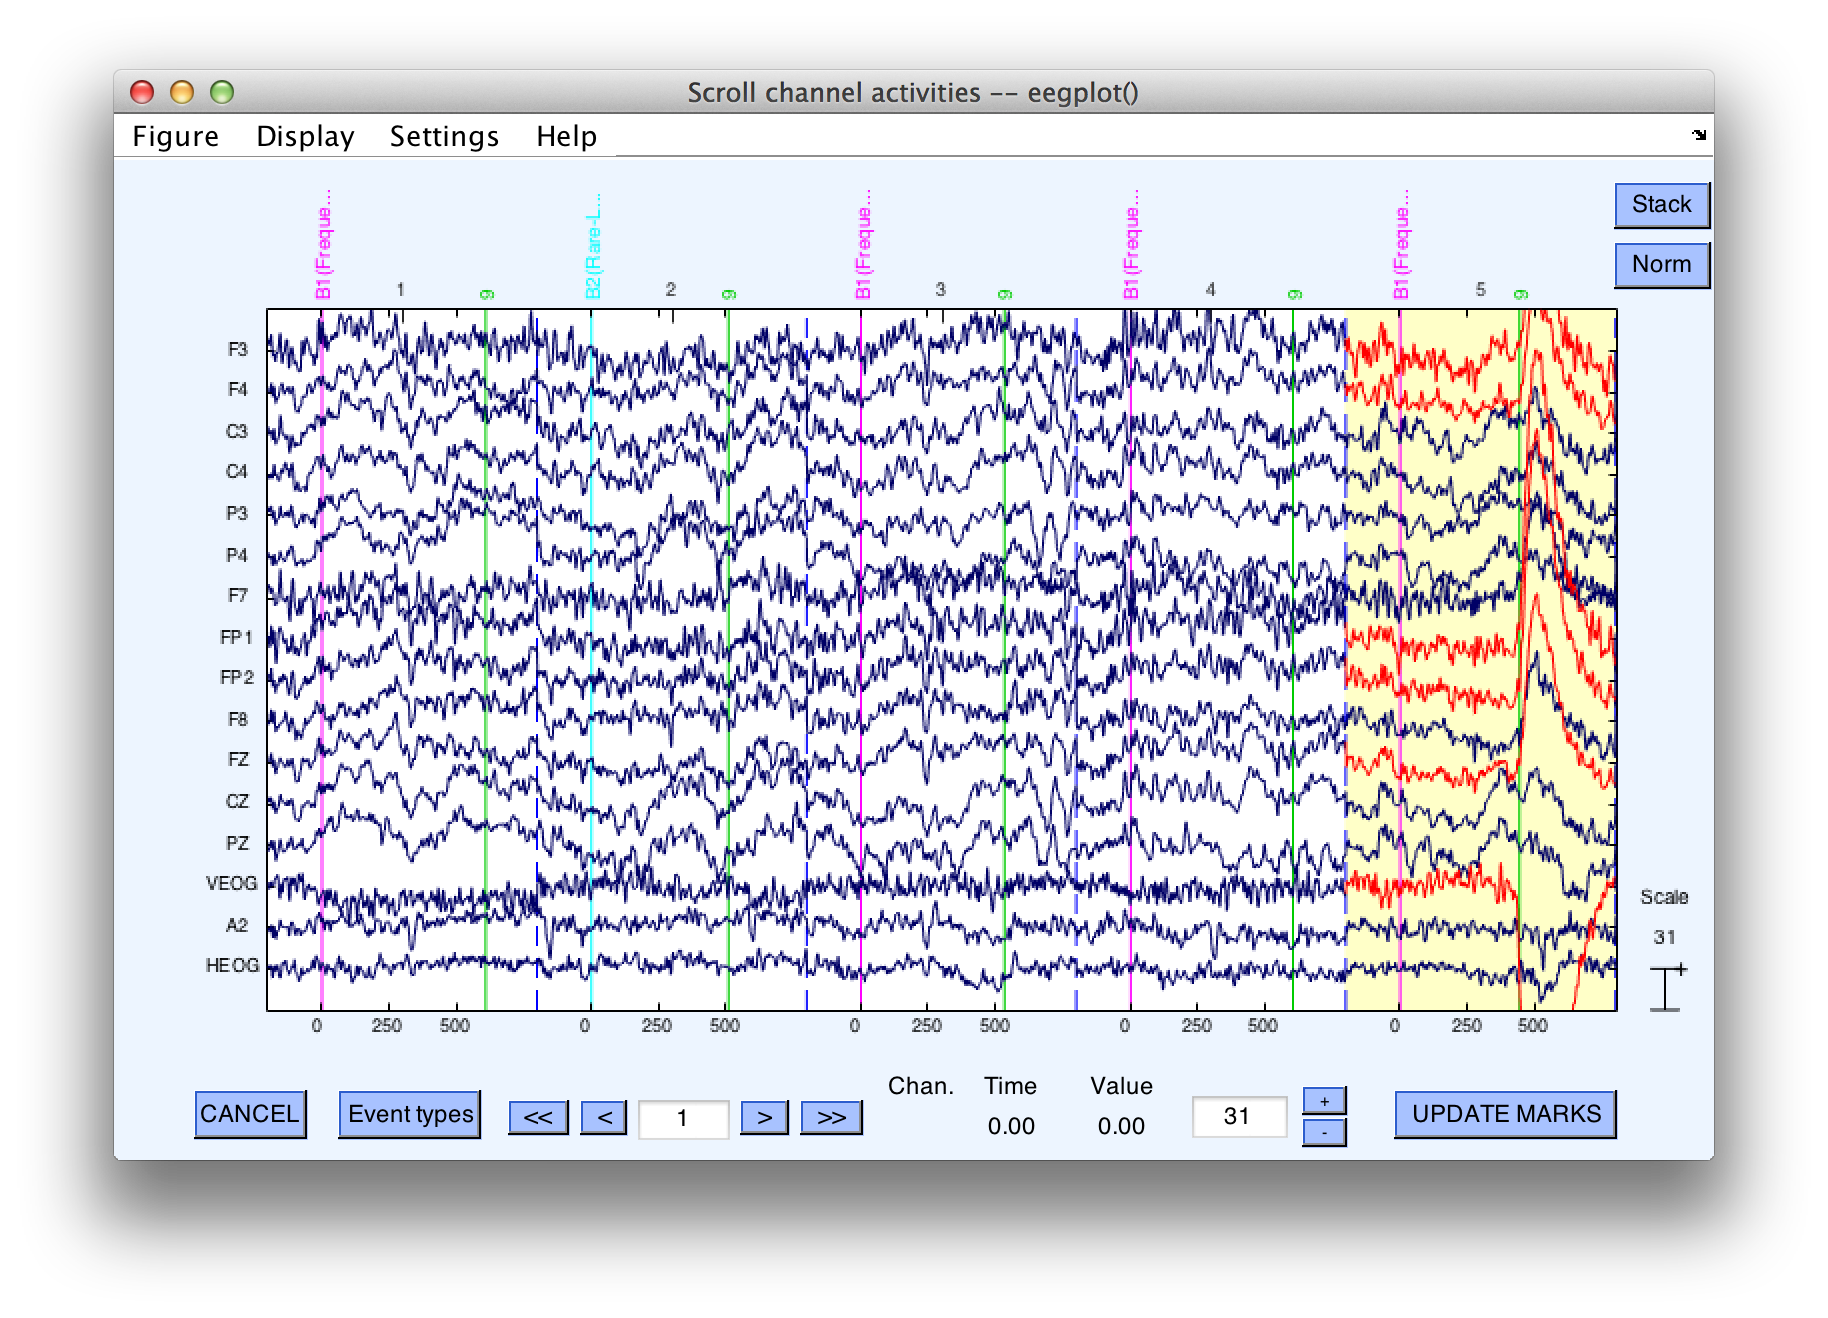The width and height of the screenshot is (1828, 1318).
Task: Click the B1(Freque... event label in epoch 1
Action: tap(323, 244)
